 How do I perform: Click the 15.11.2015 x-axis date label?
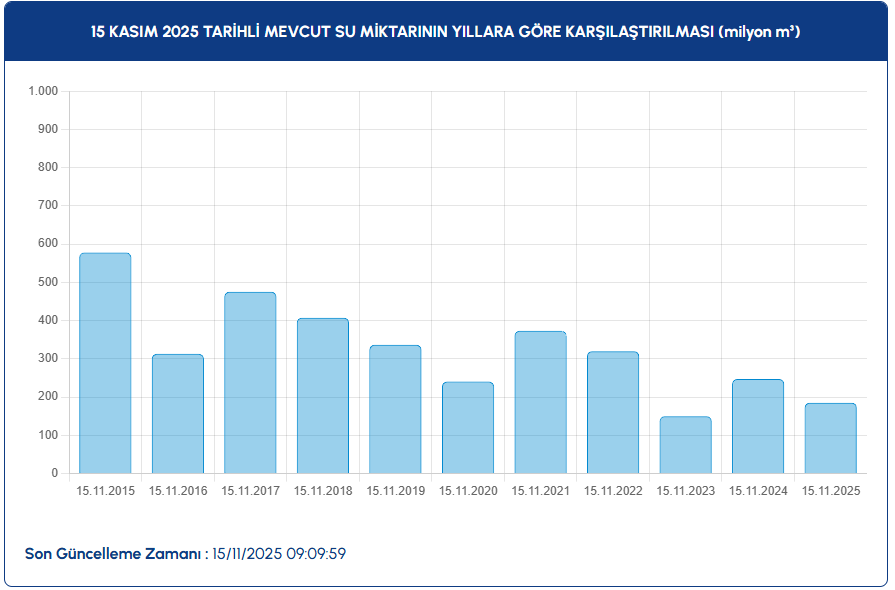point(105,491)
